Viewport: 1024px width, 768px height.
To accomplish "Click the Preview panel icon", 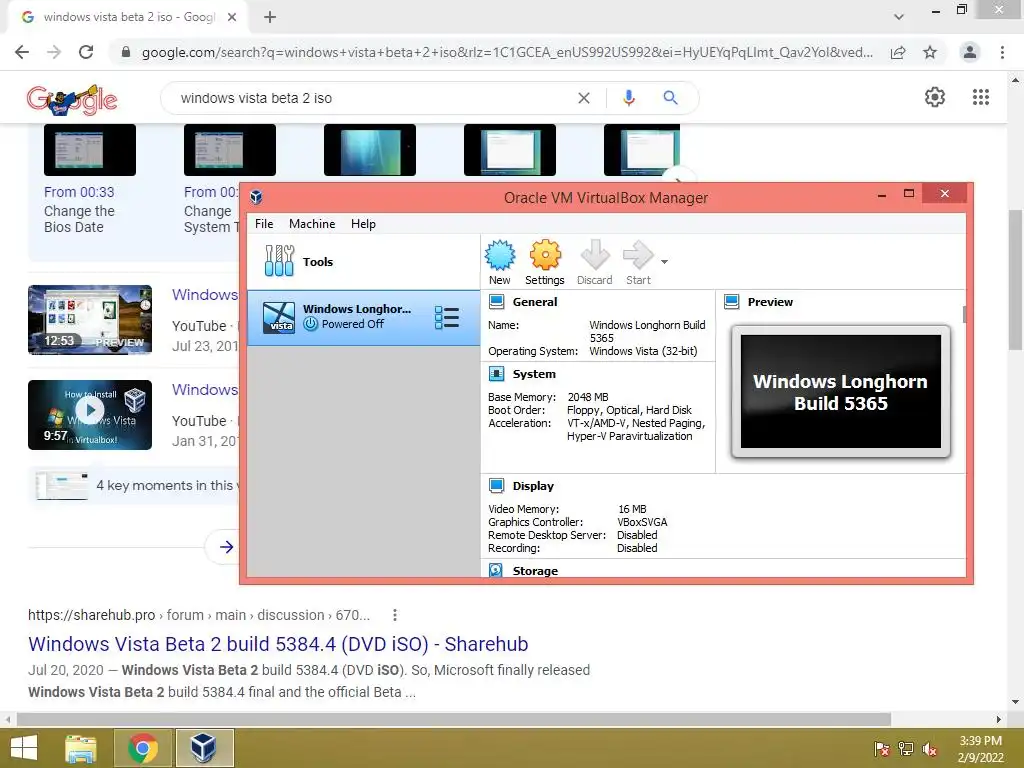I will (732, 302).
